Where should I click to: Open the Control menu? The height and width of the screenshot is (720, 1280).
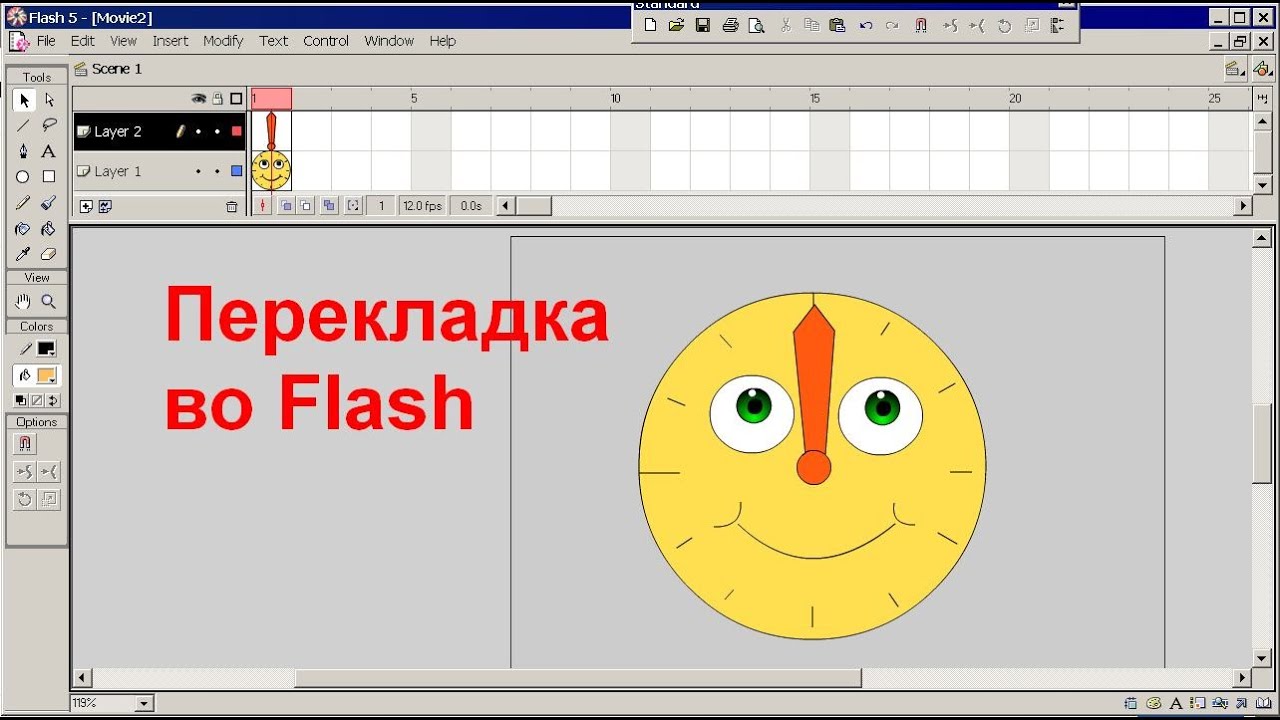[x=326, y=41]
